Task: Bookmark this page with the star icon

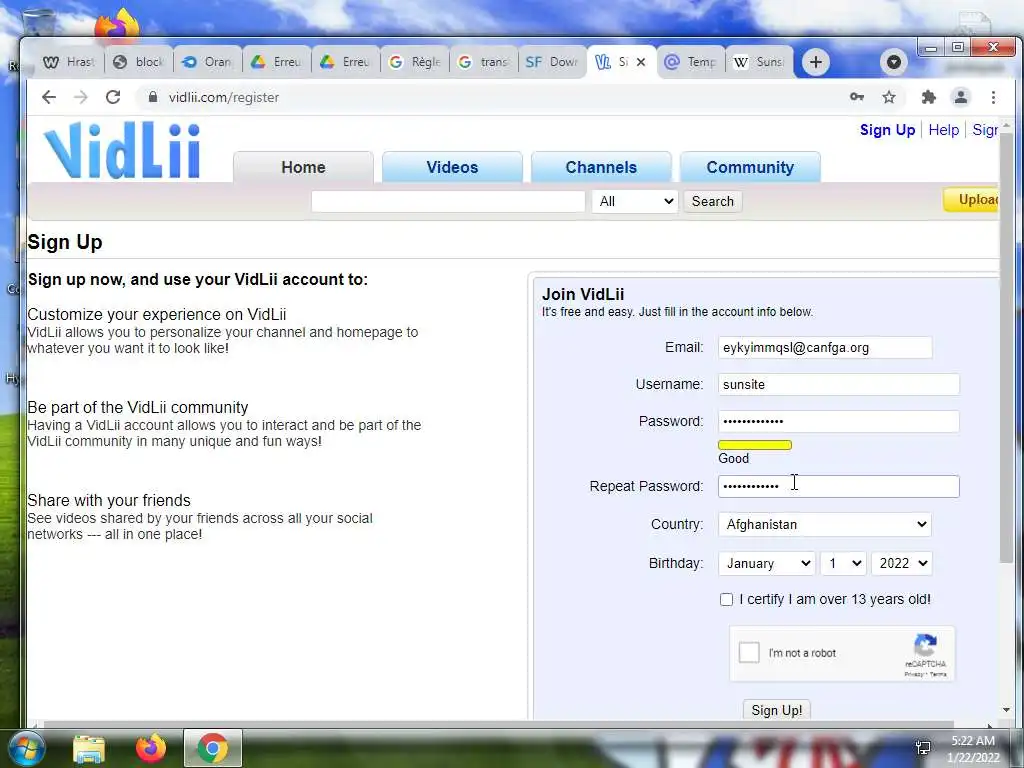Action: click(x=889, y=97)
